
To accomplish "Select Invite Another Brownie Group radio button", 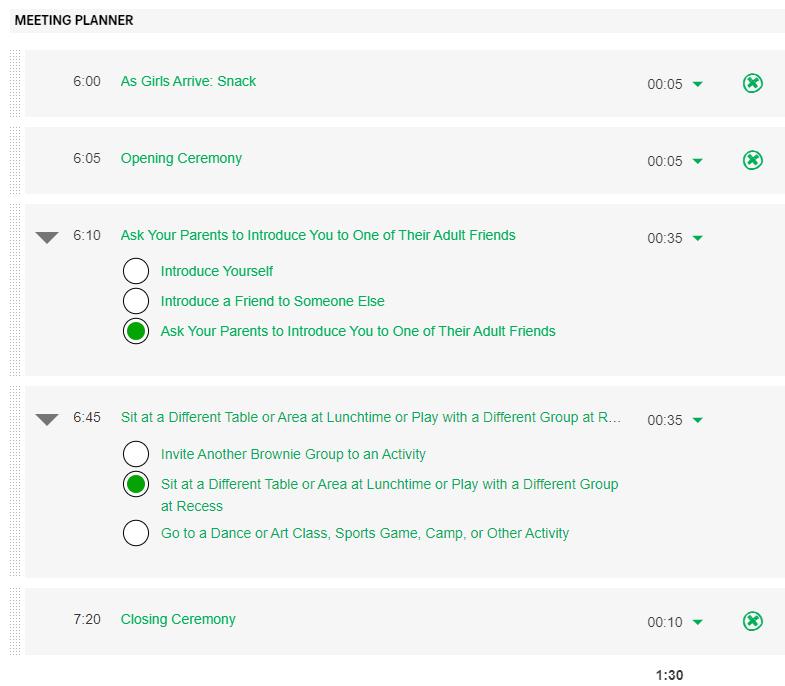I will pyautogui.click(x=136, y=454).
